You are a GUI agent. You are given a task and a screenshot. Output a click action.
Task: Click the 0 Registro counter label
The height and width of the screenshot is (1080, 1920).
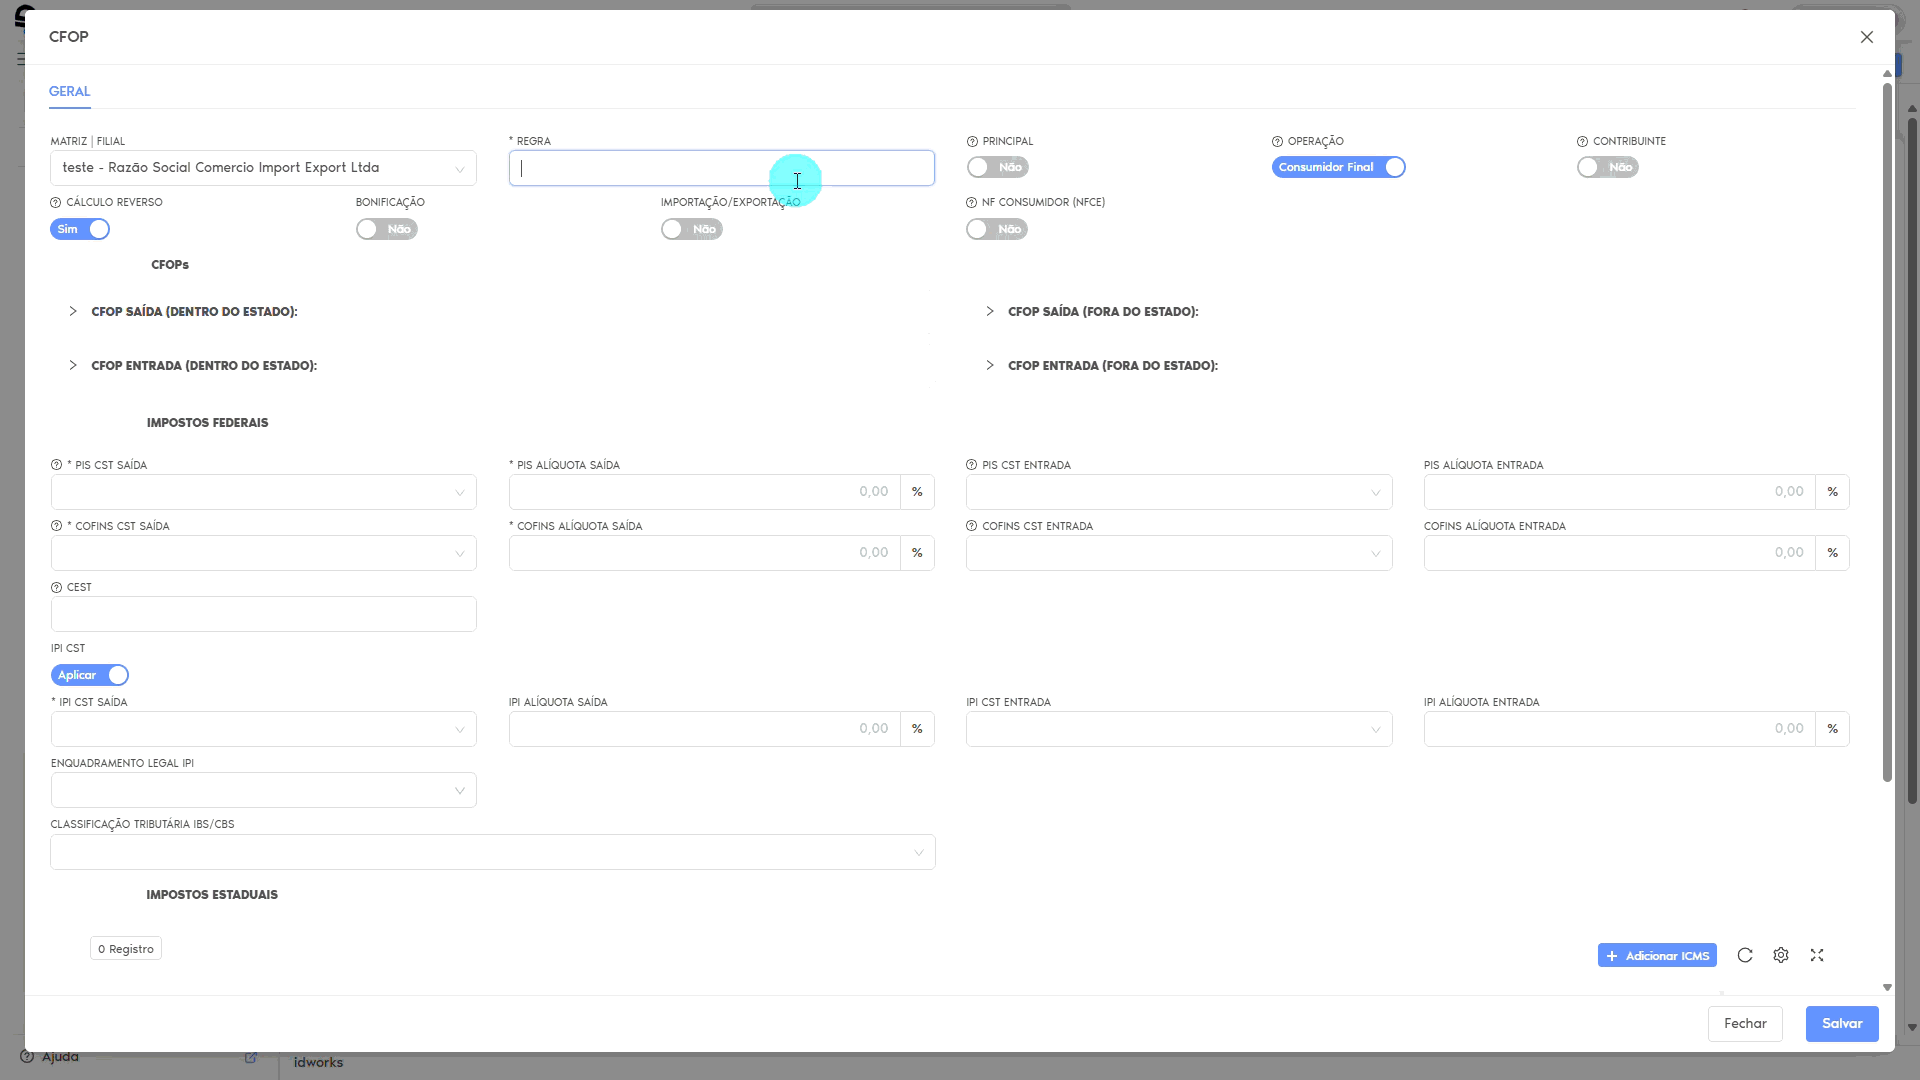[126, 949]
